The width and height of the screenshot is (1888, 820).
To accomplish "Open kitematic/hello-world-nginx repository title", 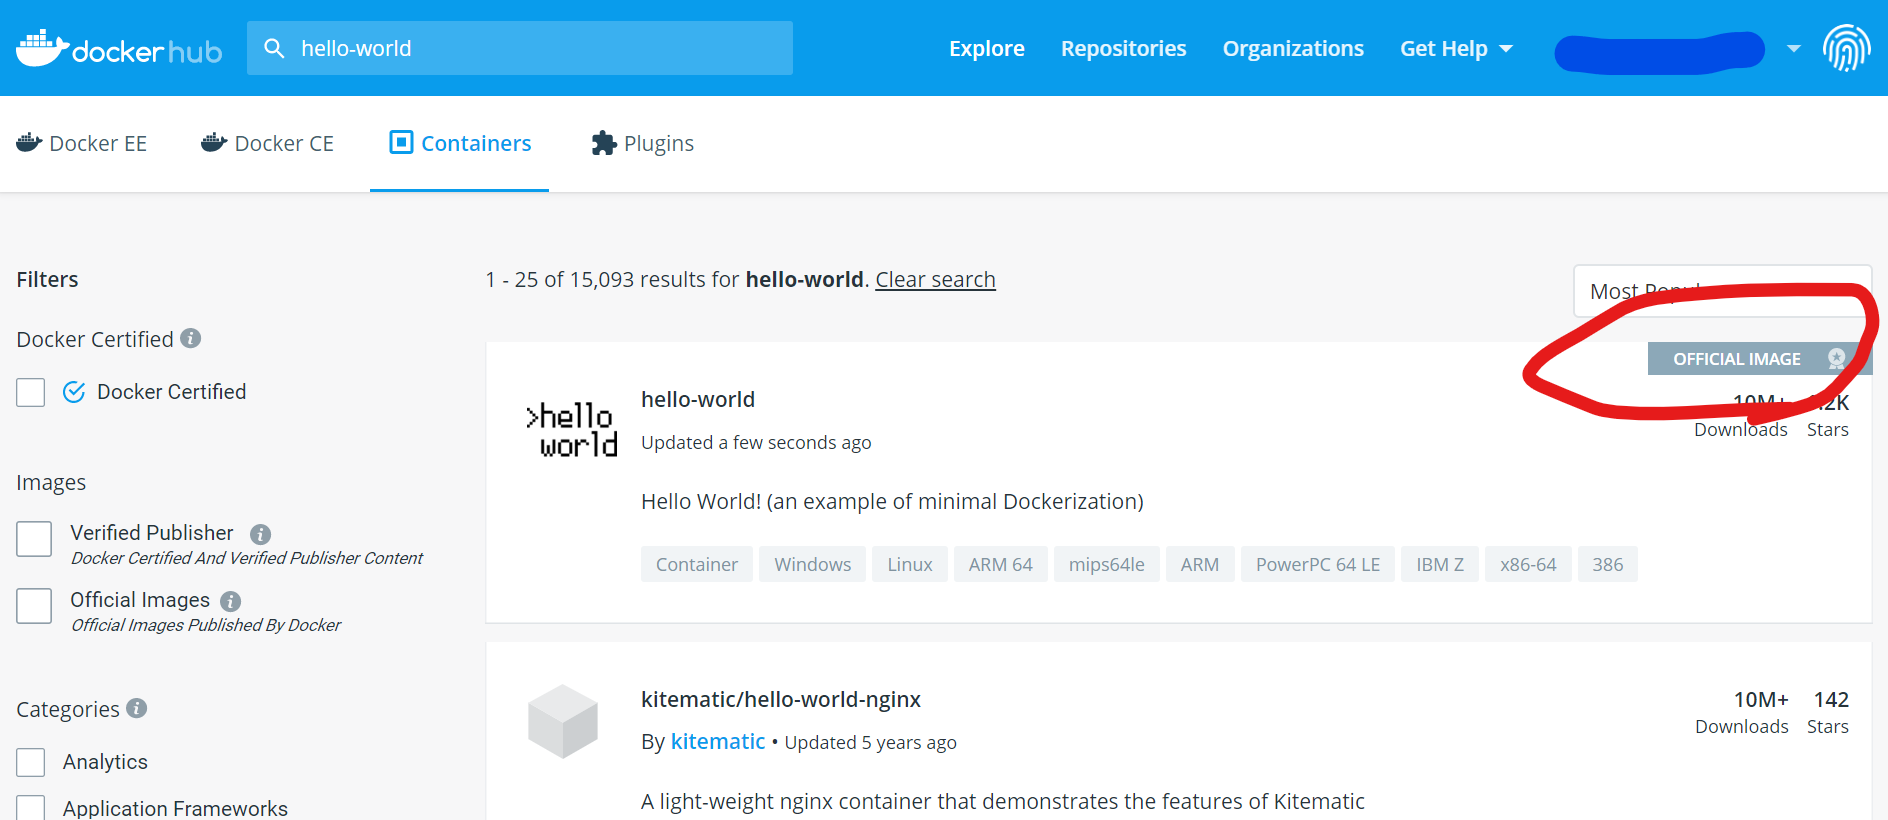I will point(781,699).
